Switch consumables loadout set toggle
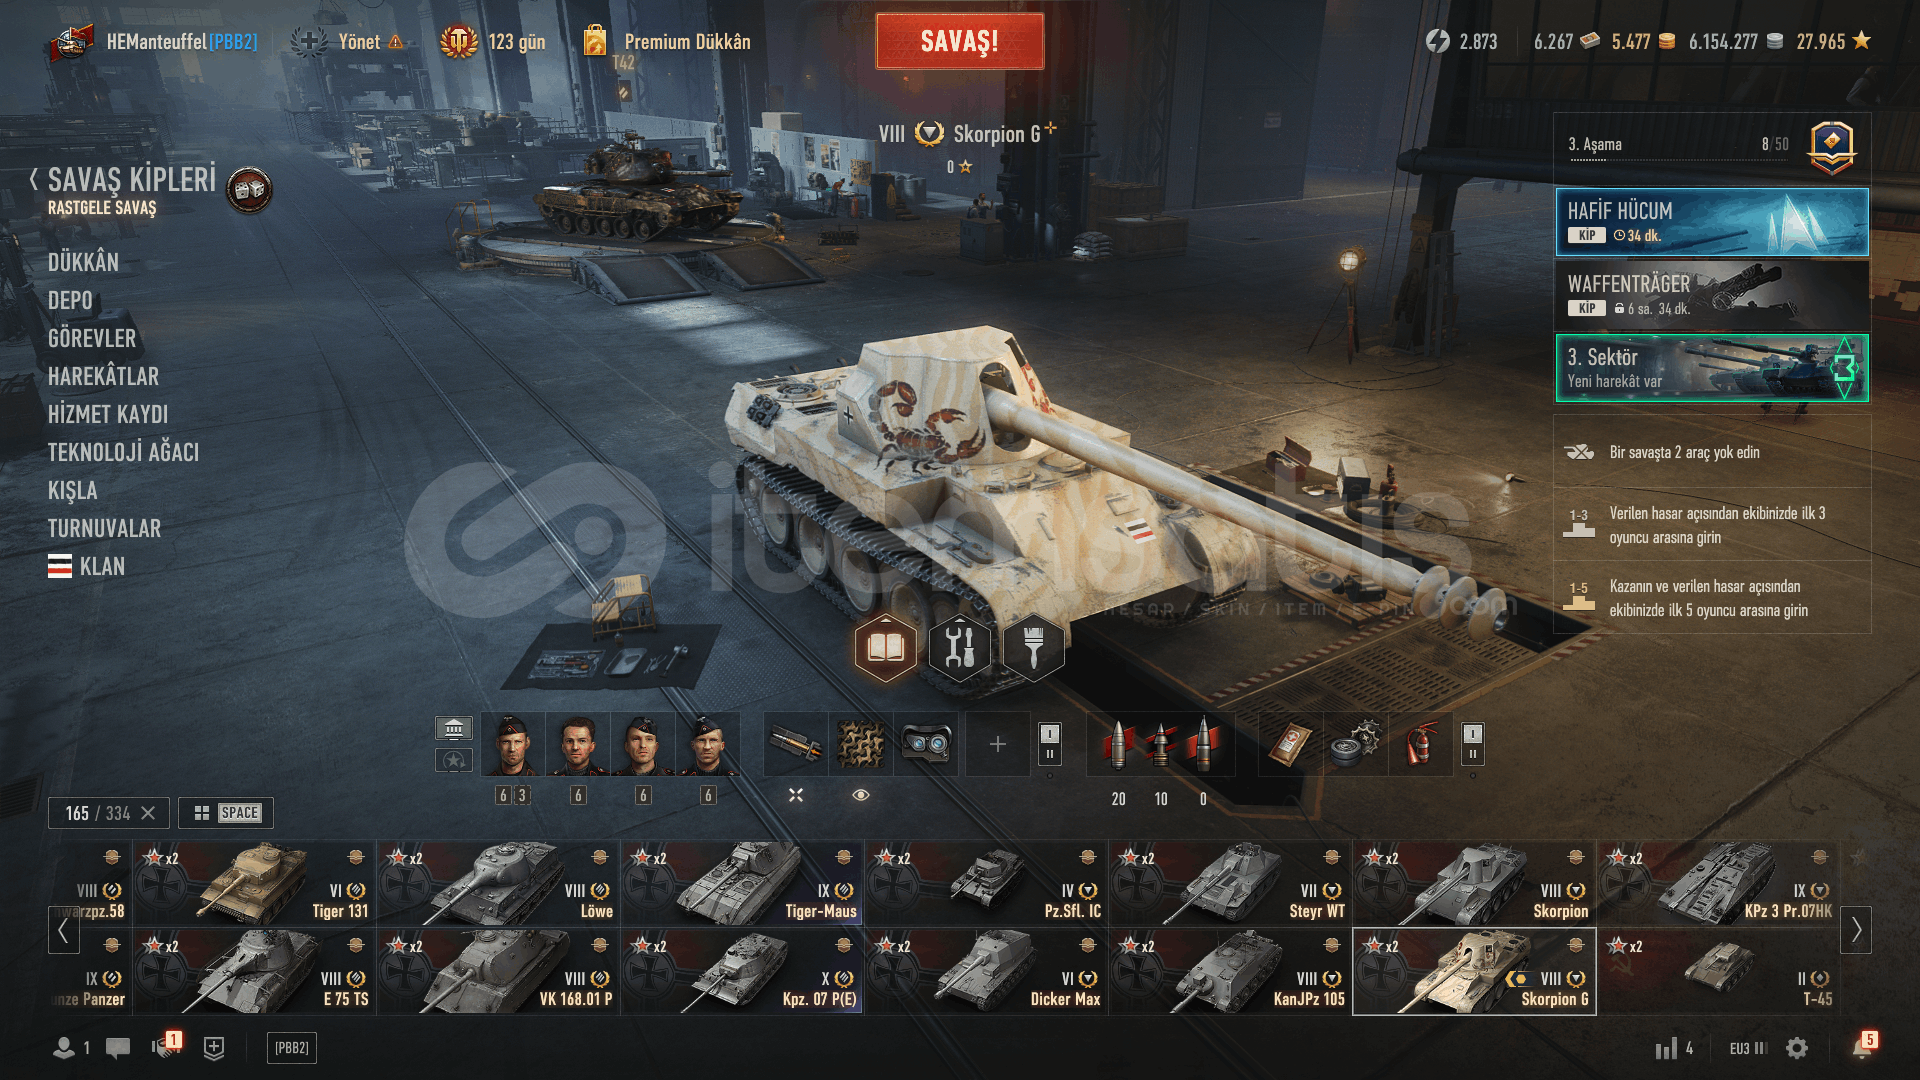1920x1080 pixels. tap(1472, 743)
